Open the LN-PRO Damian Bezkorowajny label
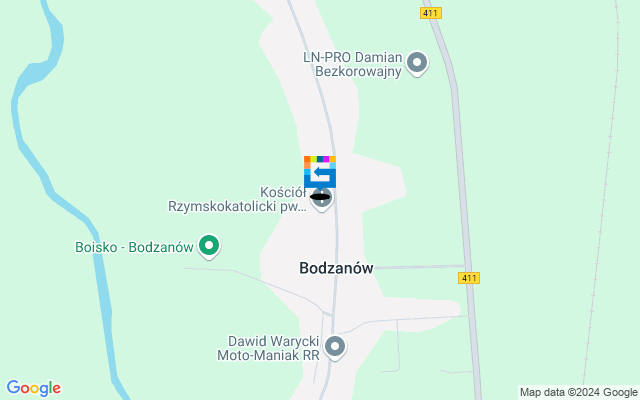640x400 pixels. [x=353, y=64]
